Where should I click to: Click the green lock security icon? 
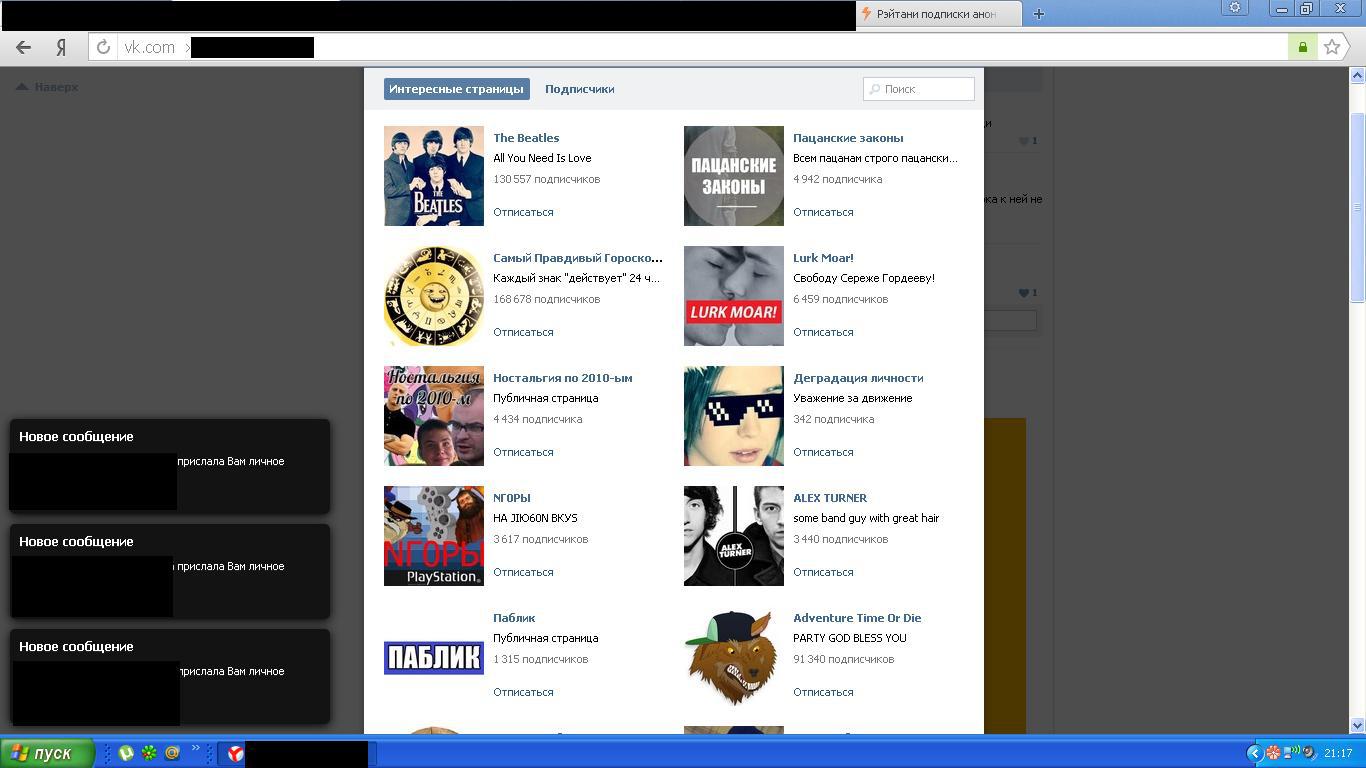[1302, 47]
